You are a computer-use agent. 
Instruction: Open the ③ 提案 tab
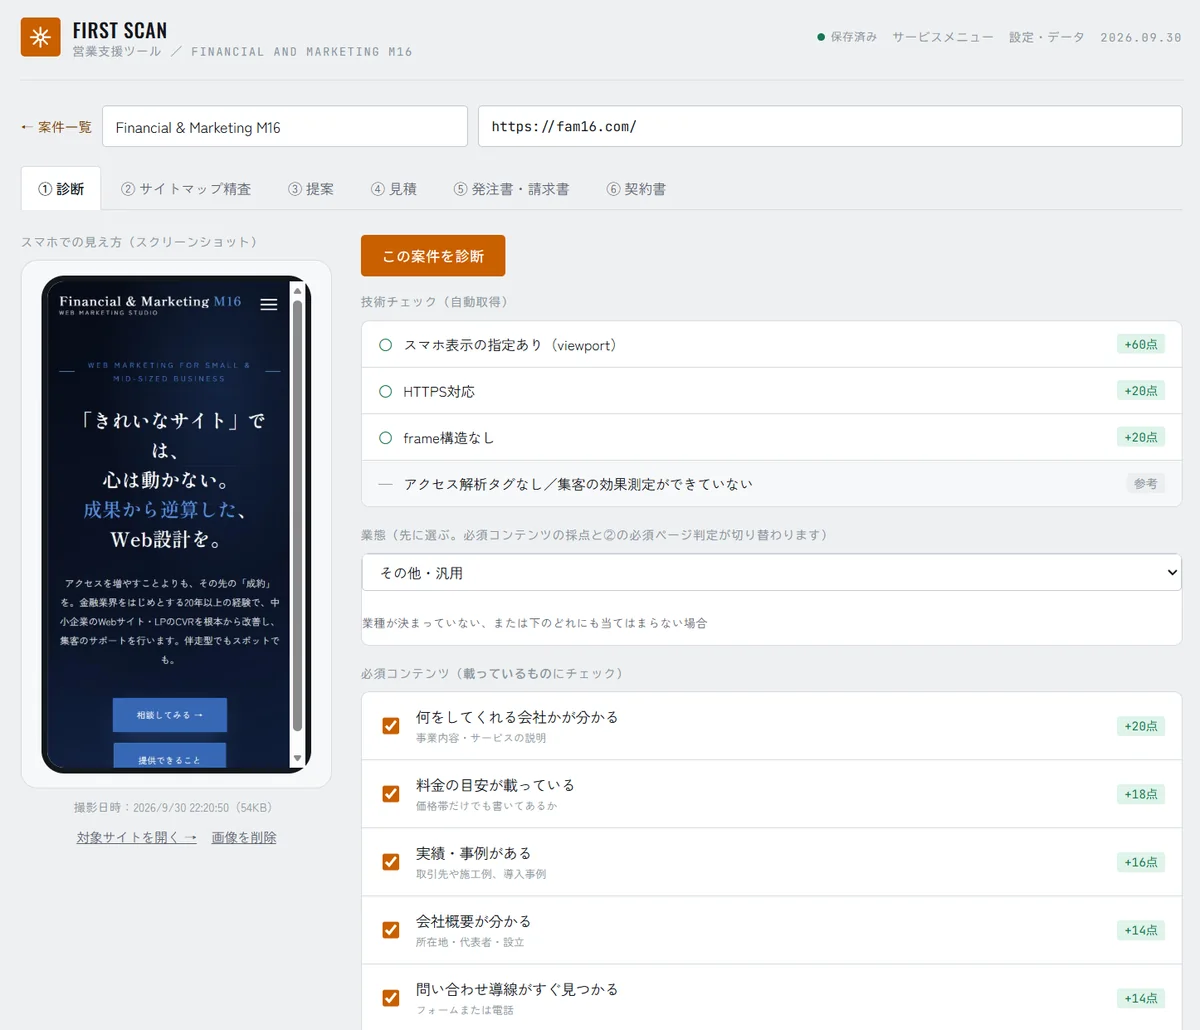point(311,189)
